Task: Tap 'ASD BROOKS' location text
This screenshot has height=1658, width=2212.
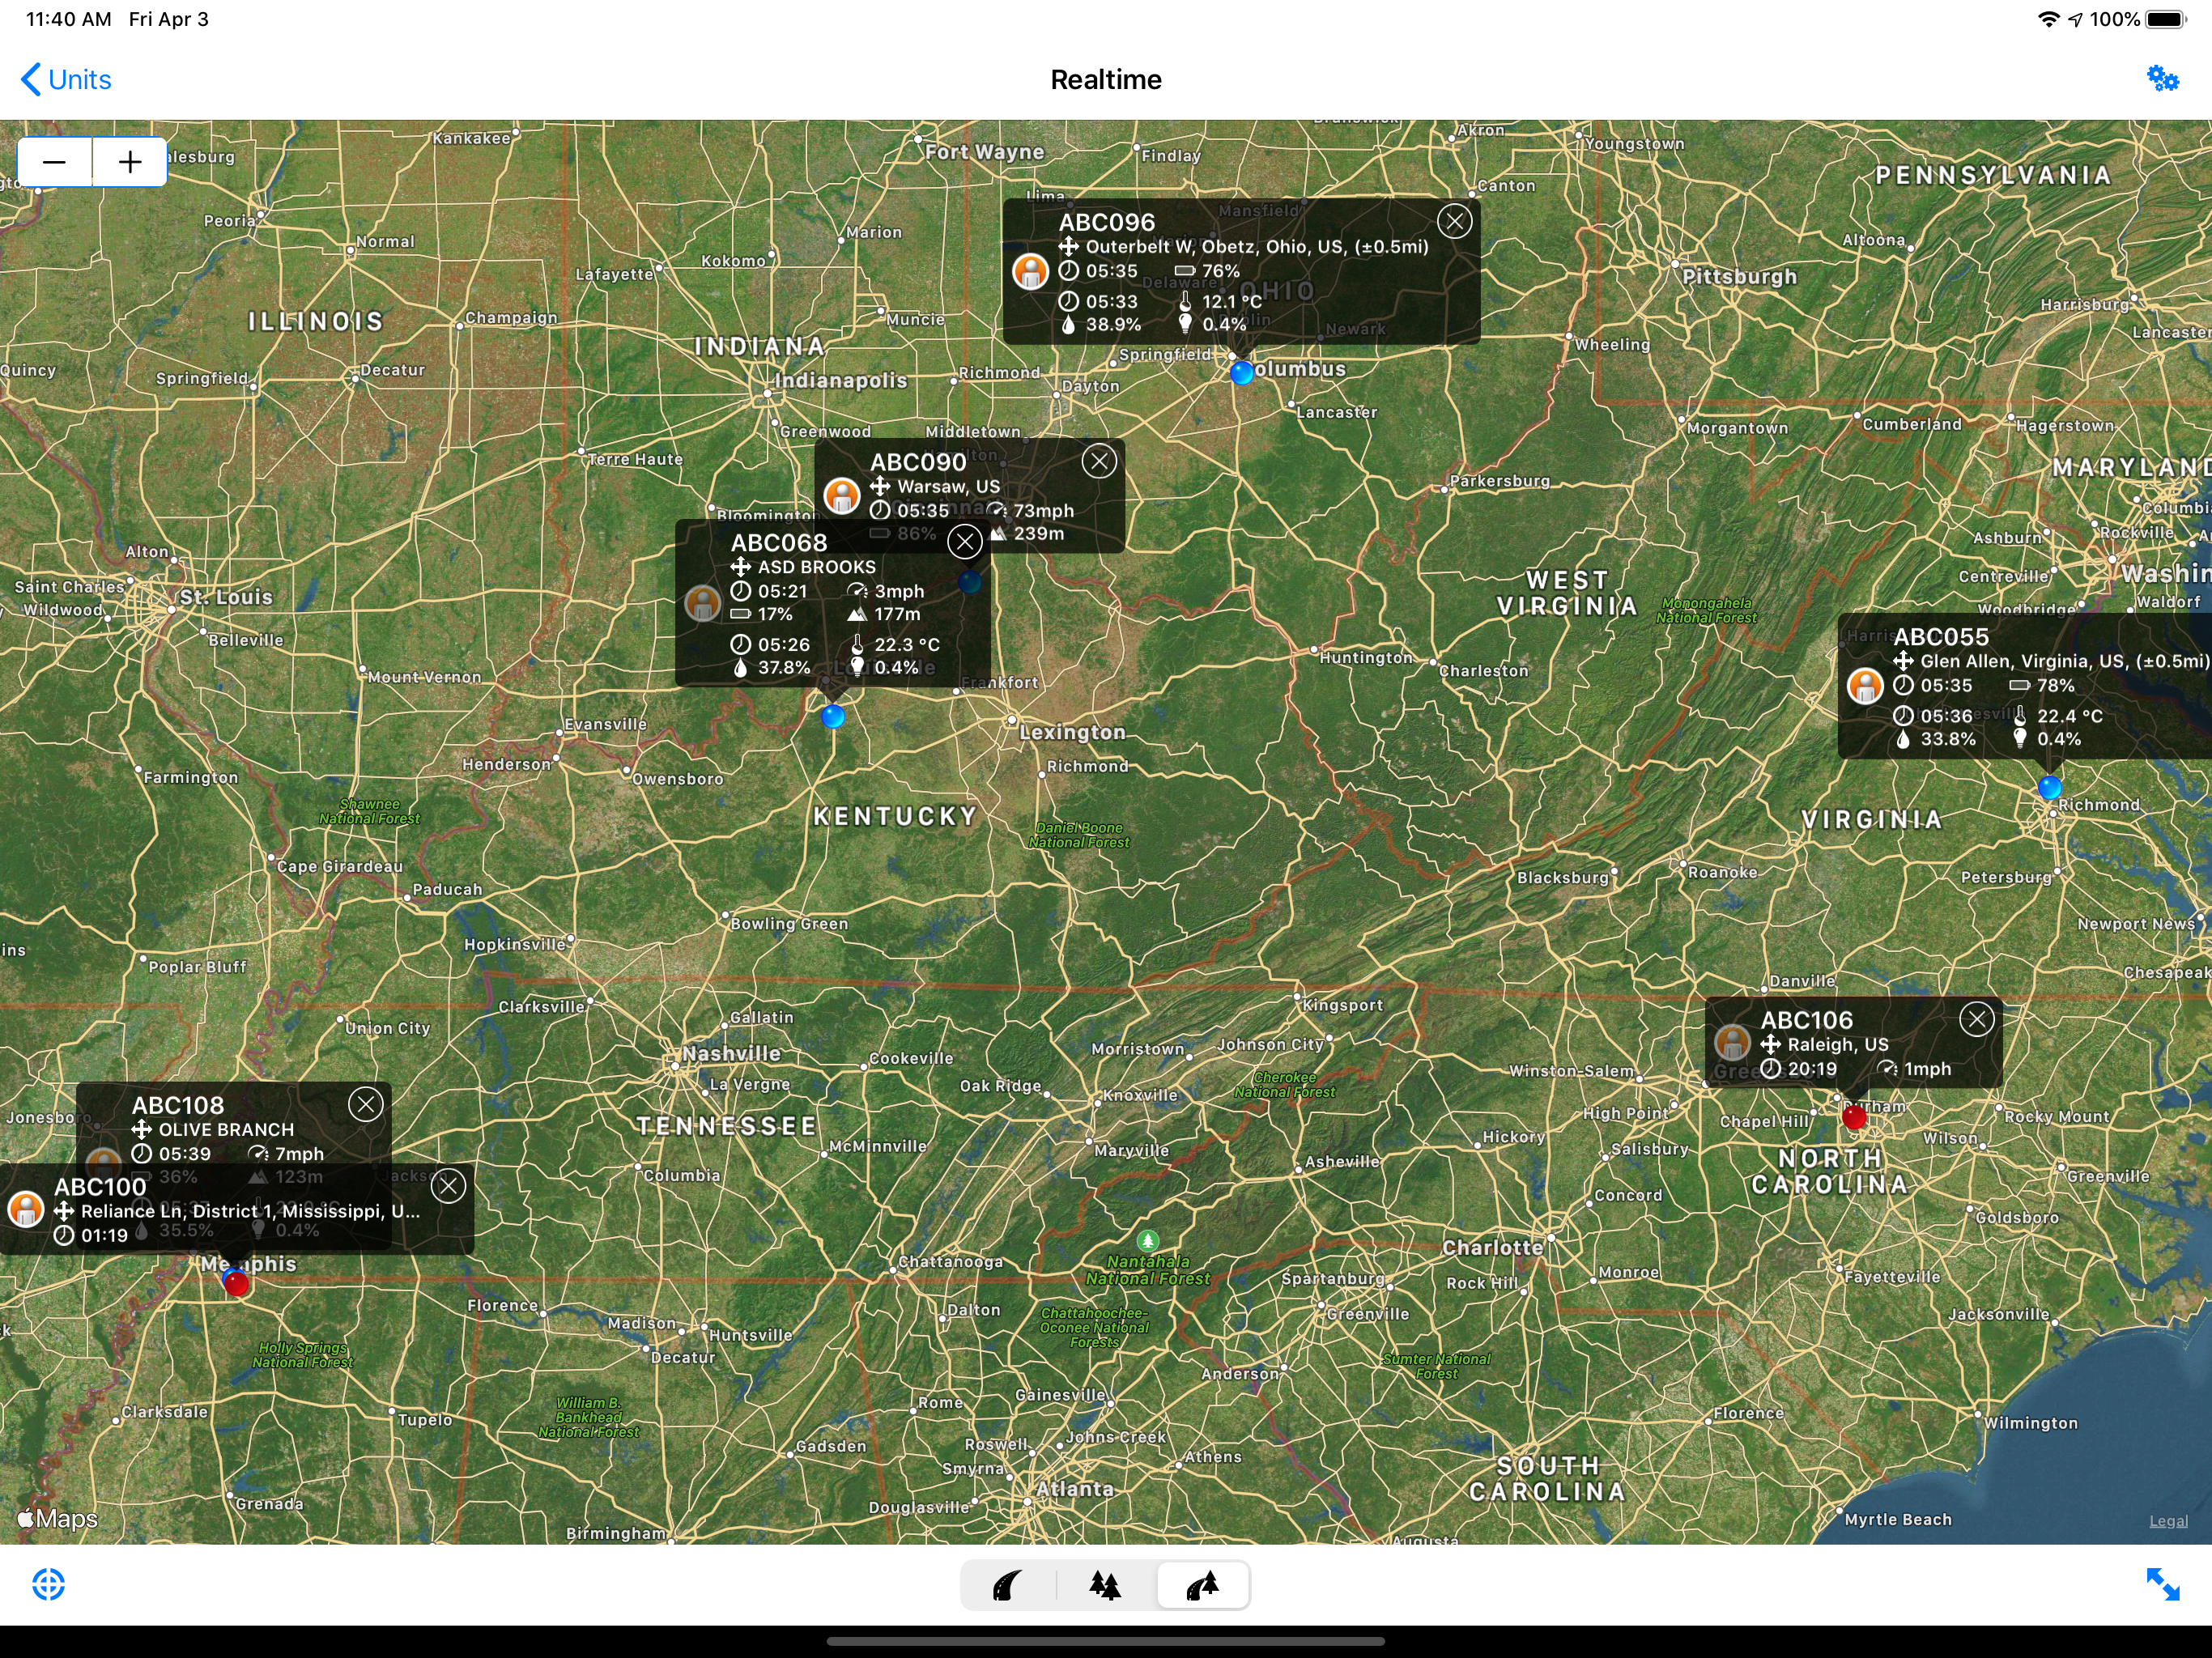Action: point(817,567)
